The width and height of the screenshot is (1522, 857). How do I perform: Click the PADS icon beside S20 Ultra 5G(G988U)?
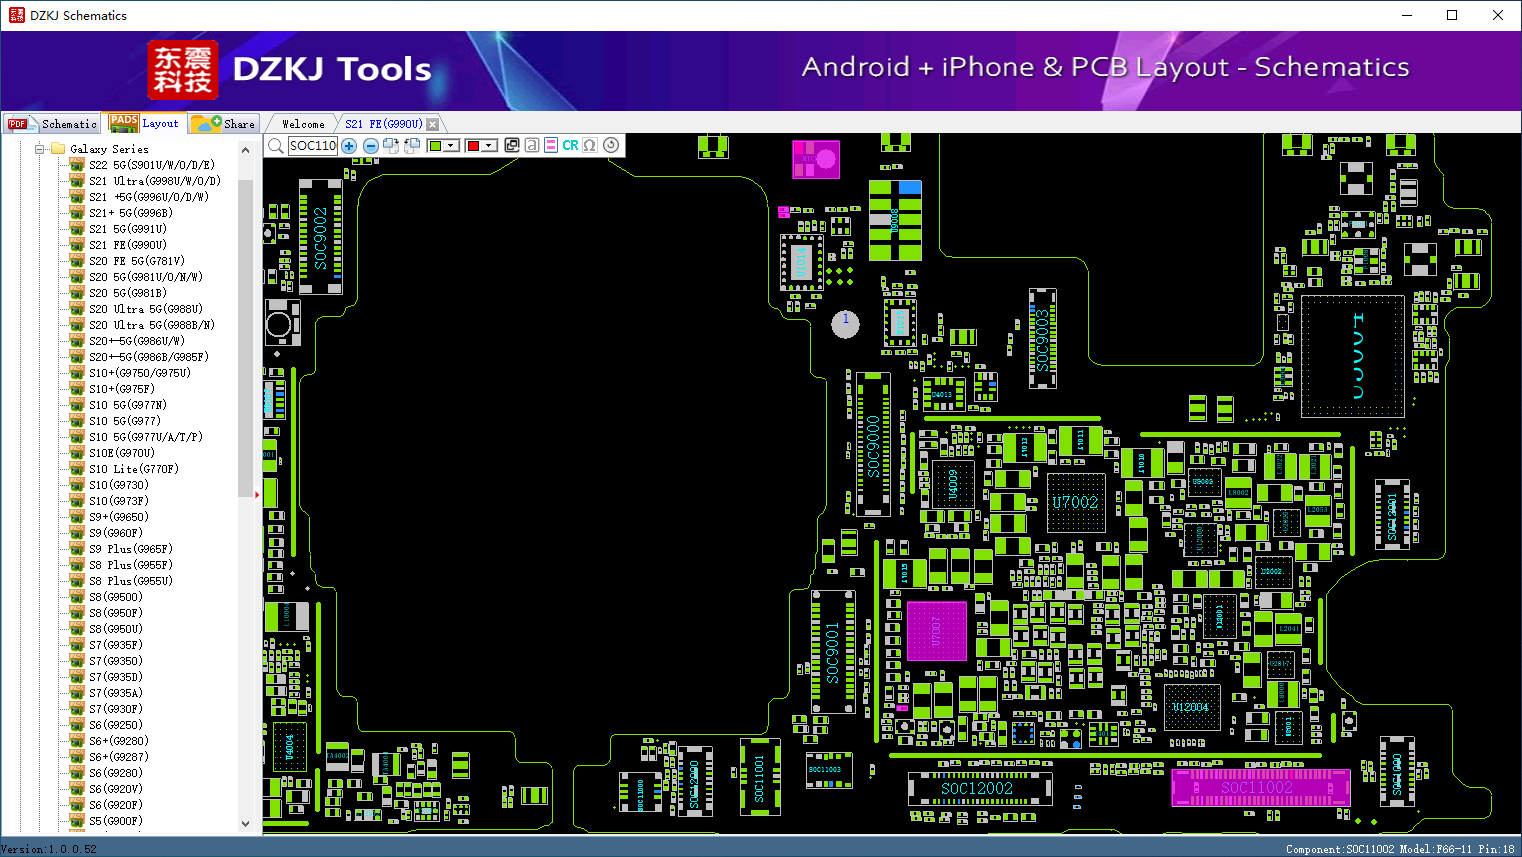point(77,309)
